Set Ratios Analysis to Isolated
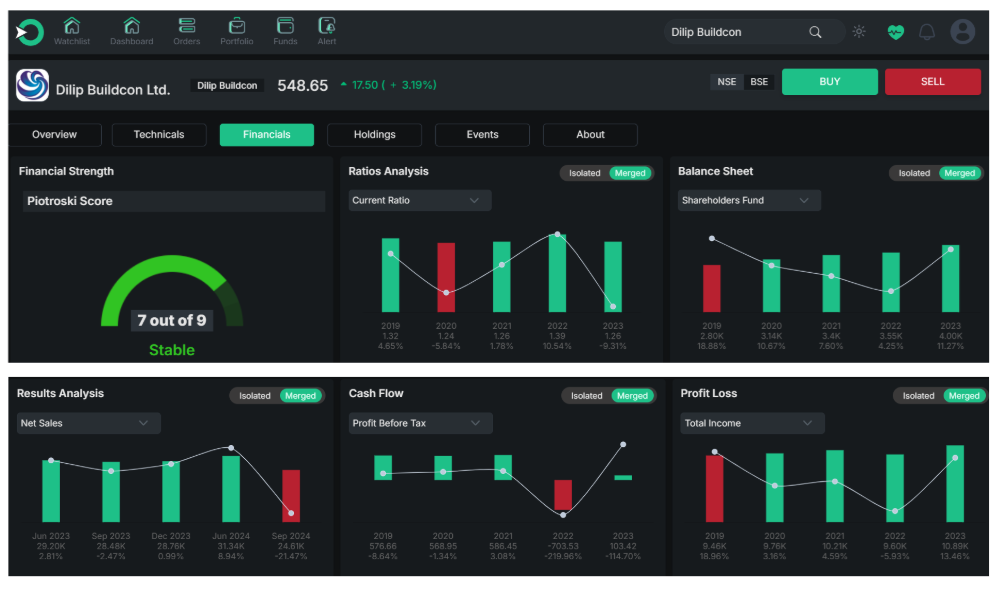Screen dimensions: 1002x589 coord(585,173)
